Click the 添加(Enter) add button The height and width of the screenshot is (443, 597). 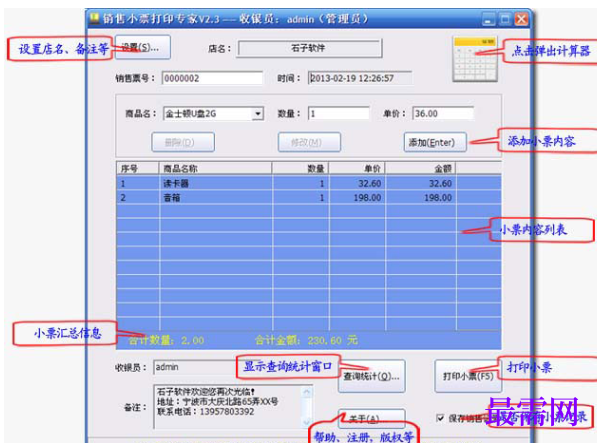point(435,142)
